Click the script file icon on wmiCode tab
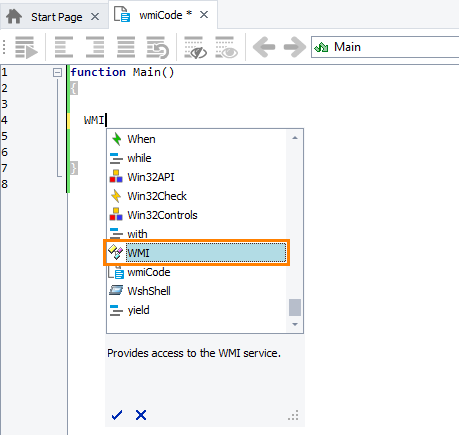 coord(122,14)
